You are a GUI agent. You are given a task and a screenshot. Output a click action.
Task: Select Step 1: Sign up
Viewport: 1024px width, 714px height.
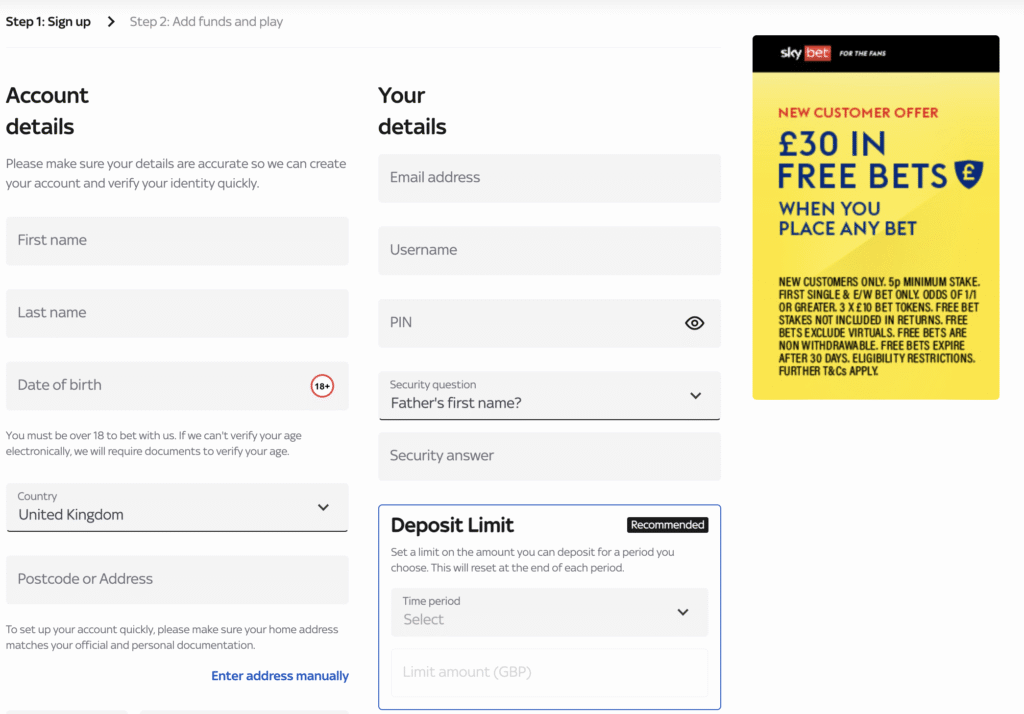point(48,20)
